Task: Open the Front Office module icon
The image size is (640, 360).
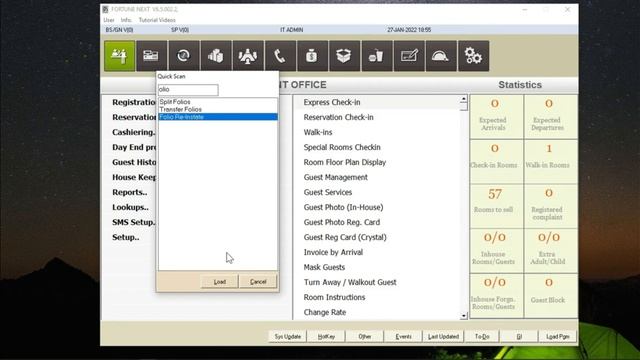Action: (119, 56)
